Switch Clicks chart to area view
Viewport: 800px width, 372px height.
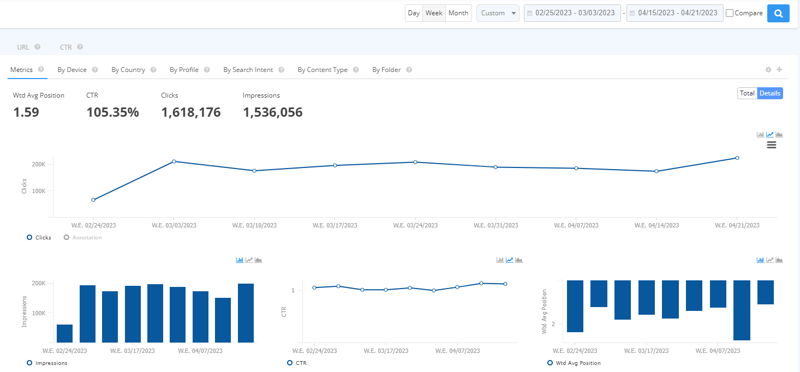tap(779, 135)
